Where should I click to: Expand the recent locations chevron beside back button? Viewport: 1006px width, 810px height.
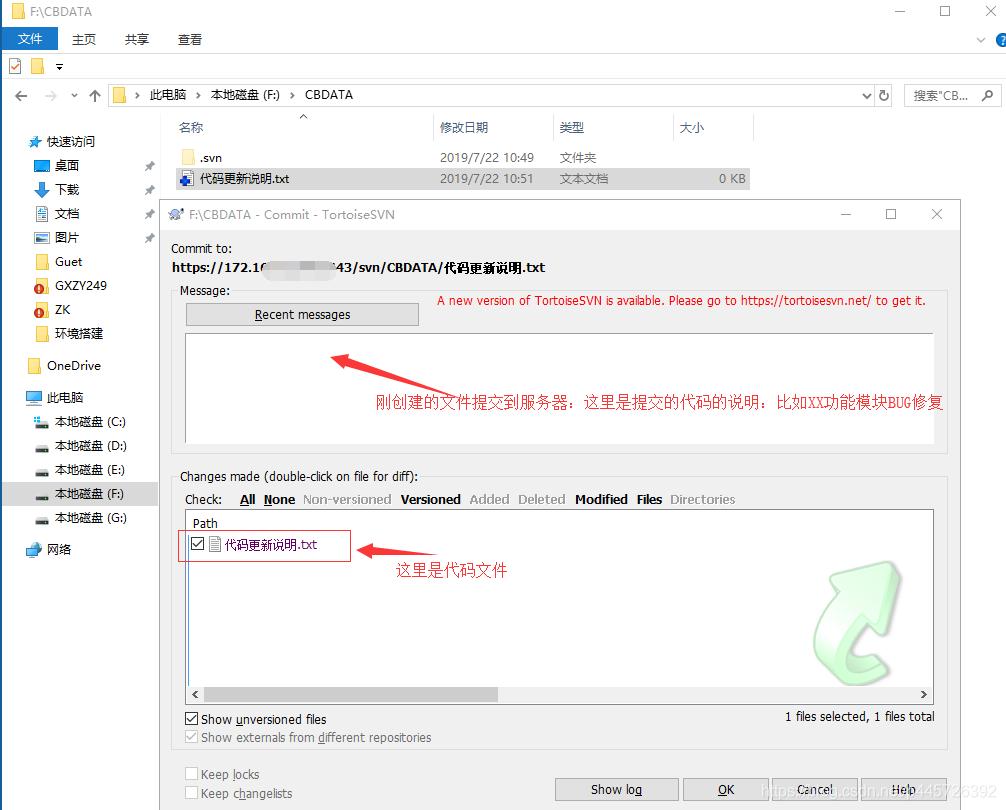[74, 95]
